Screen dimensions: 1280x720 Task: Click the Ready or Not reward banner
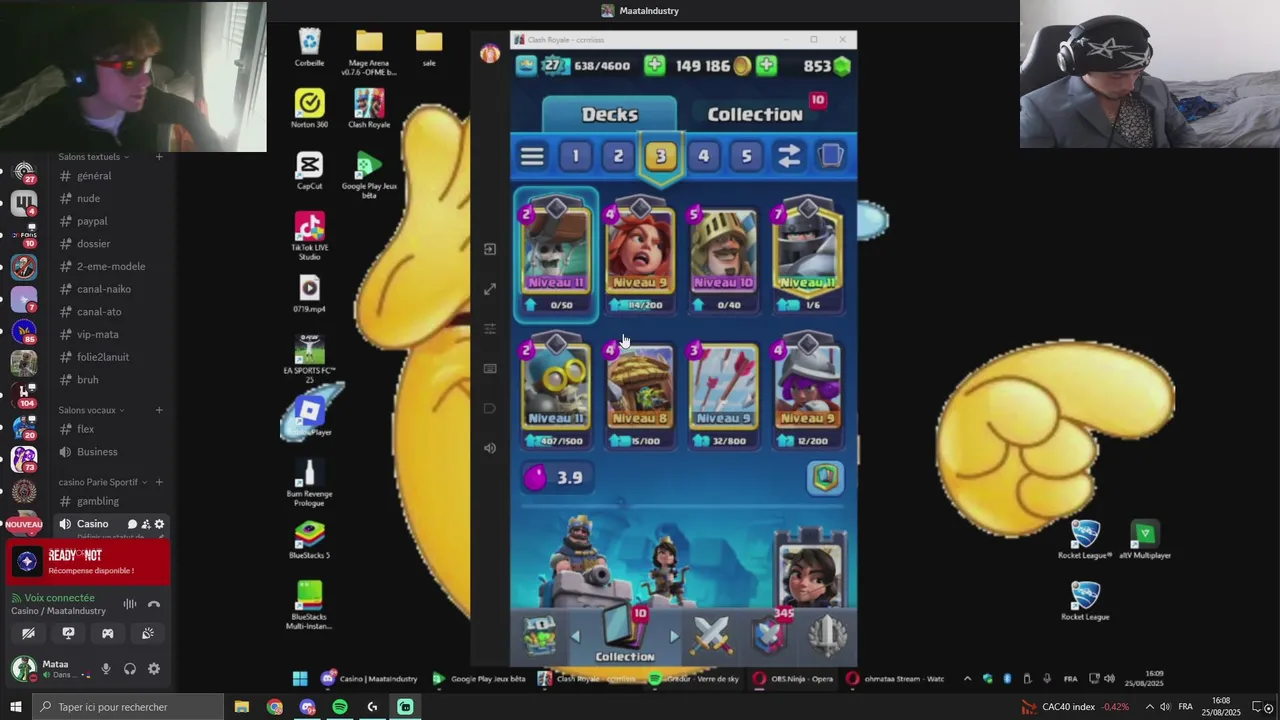88,562
